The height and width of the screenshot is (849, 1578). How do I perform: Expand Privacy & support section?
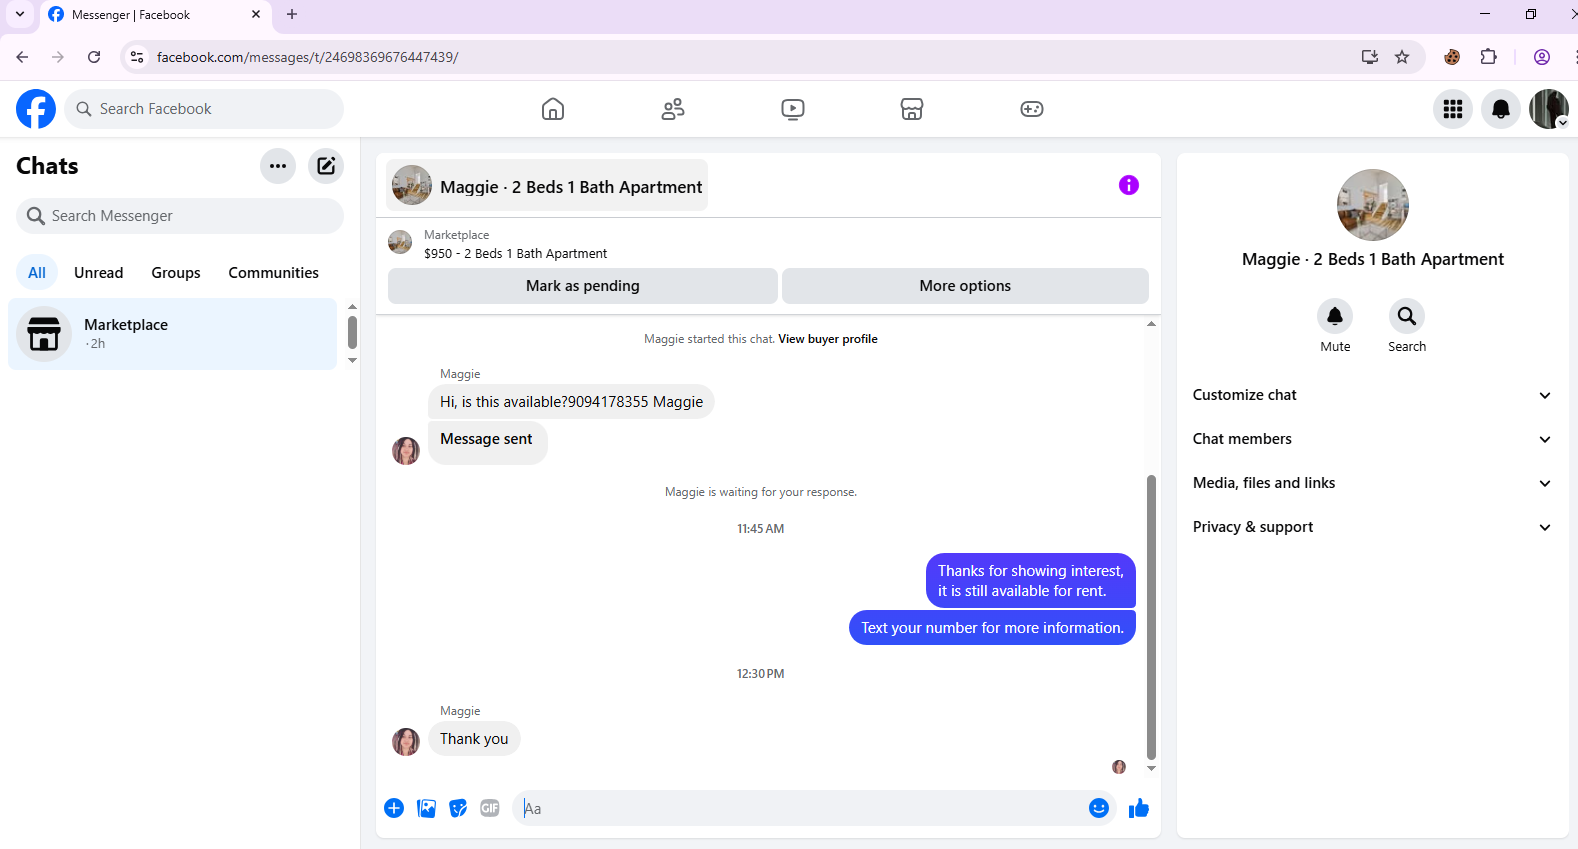pos(1372,527)
